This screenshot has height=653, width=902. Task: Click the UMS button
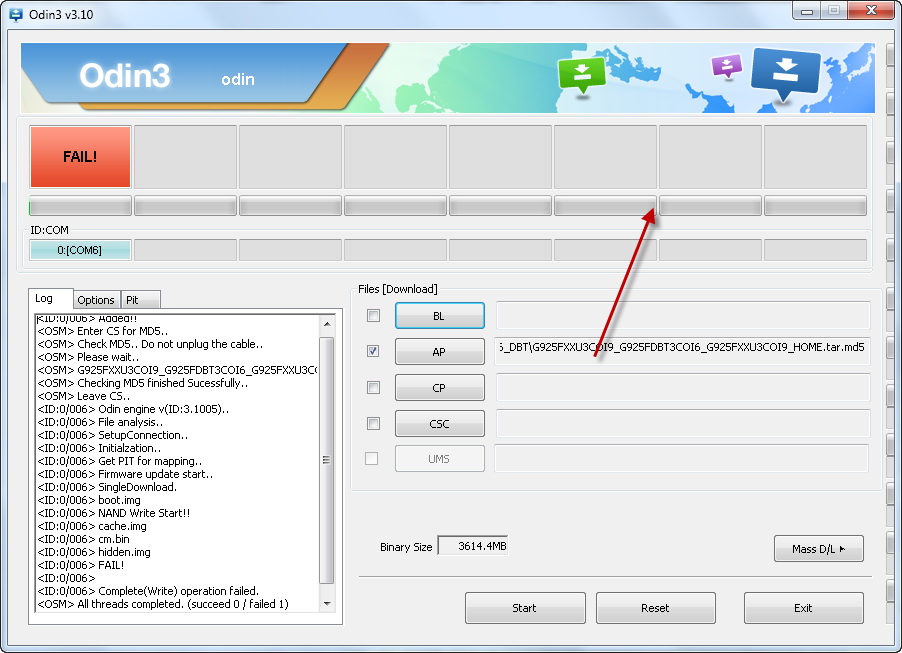coord(439,459)
